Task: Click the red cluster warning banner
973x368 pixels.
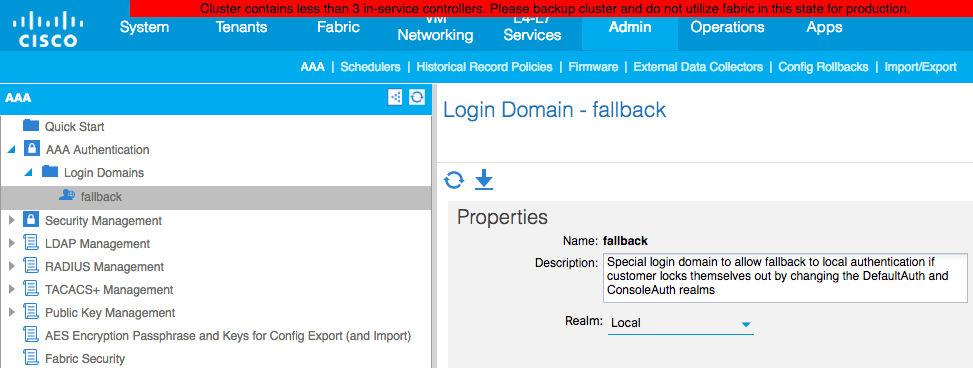Action: (552, 9)
